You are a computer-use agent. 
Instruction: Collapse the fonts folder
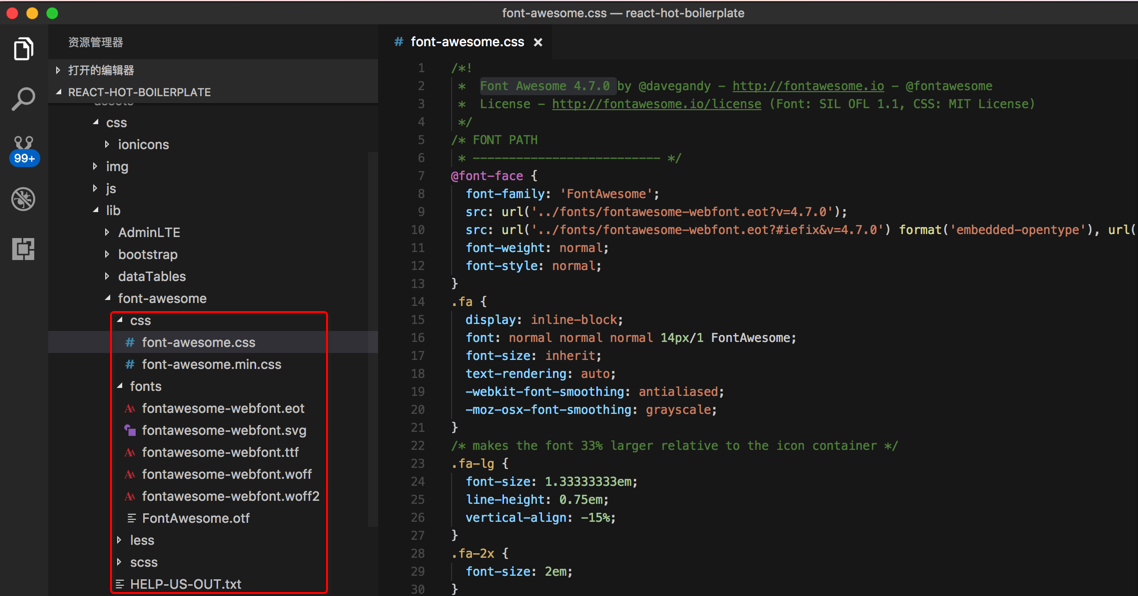(145, 387)
